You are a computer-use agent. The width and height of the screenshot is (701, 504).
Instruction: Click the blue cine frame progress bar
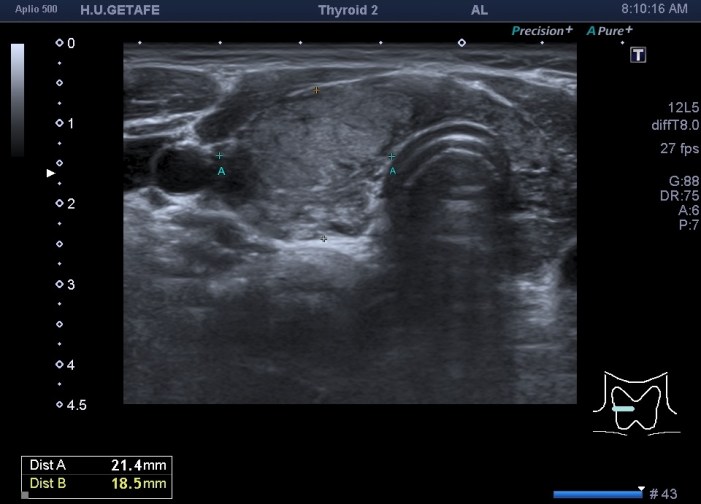click(597, 494)
